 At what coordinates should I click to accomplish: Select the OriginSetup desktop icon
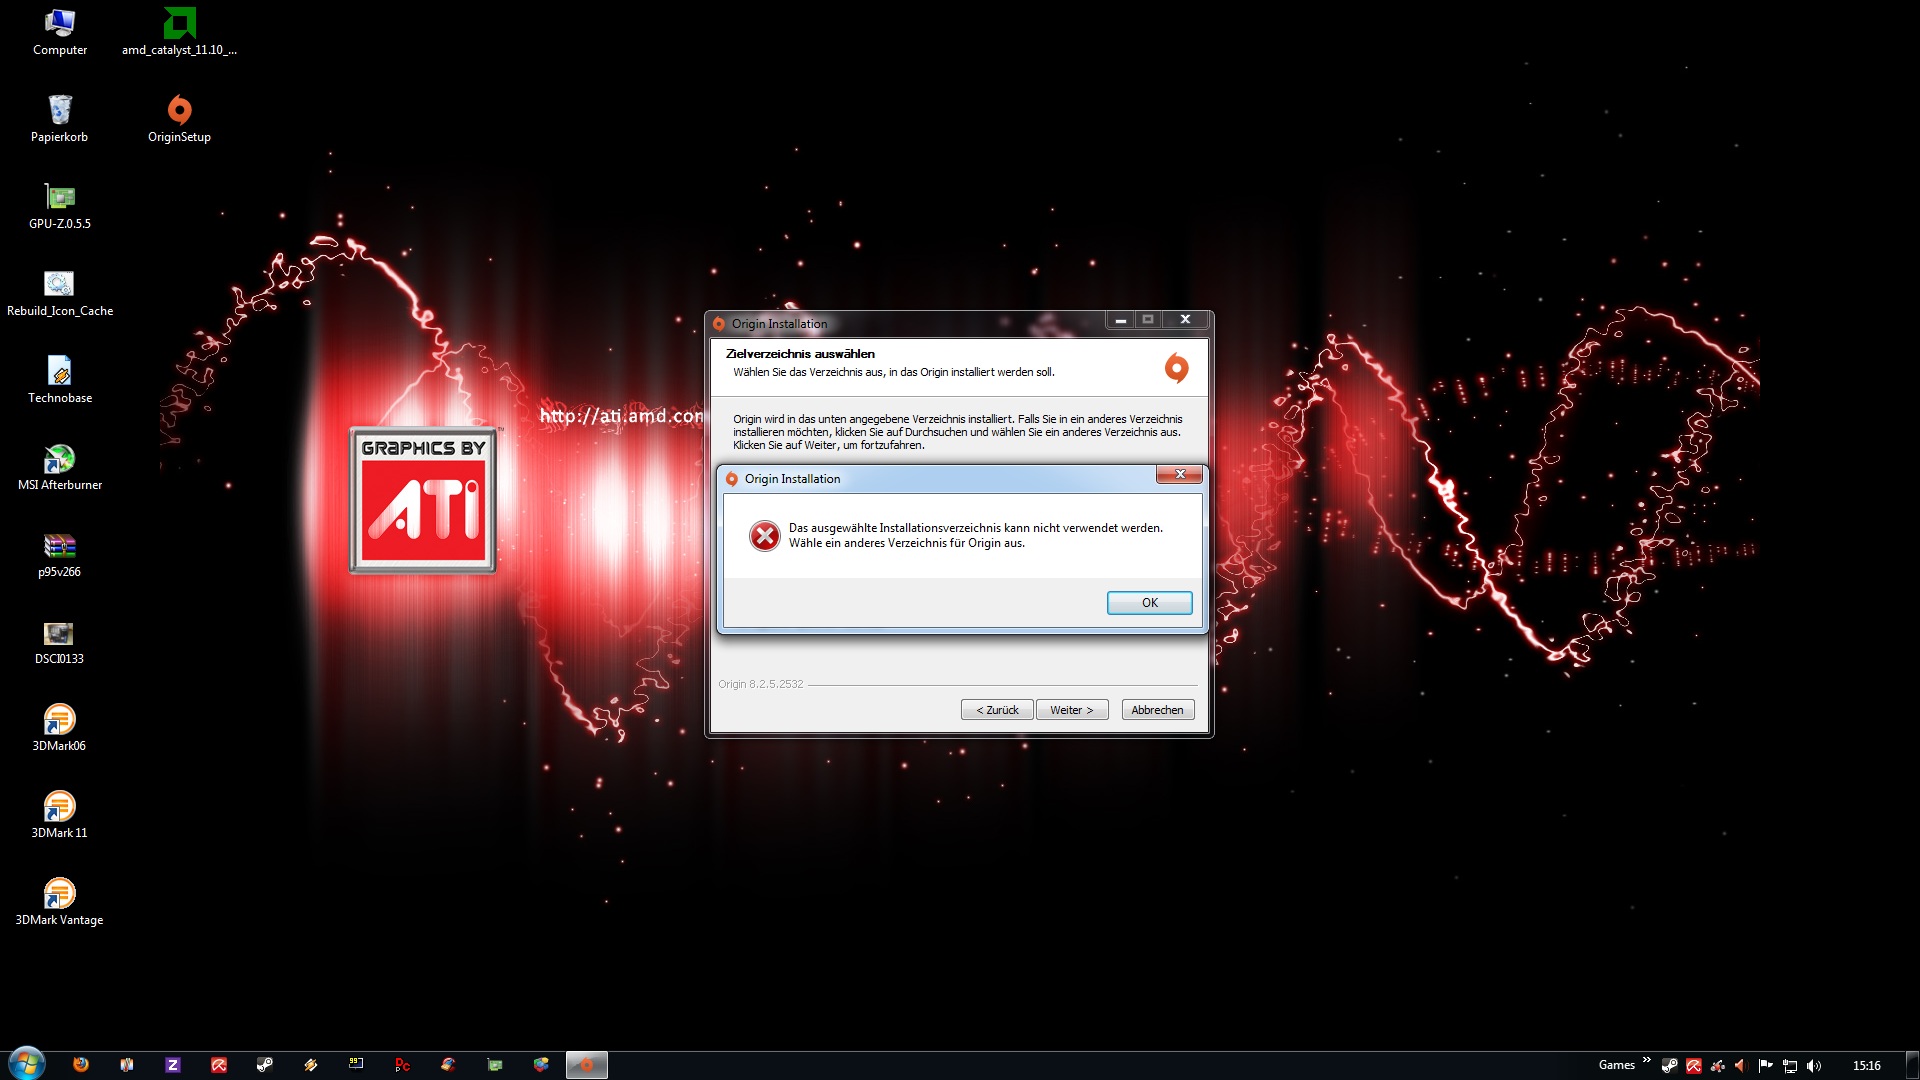coord(180,119)
